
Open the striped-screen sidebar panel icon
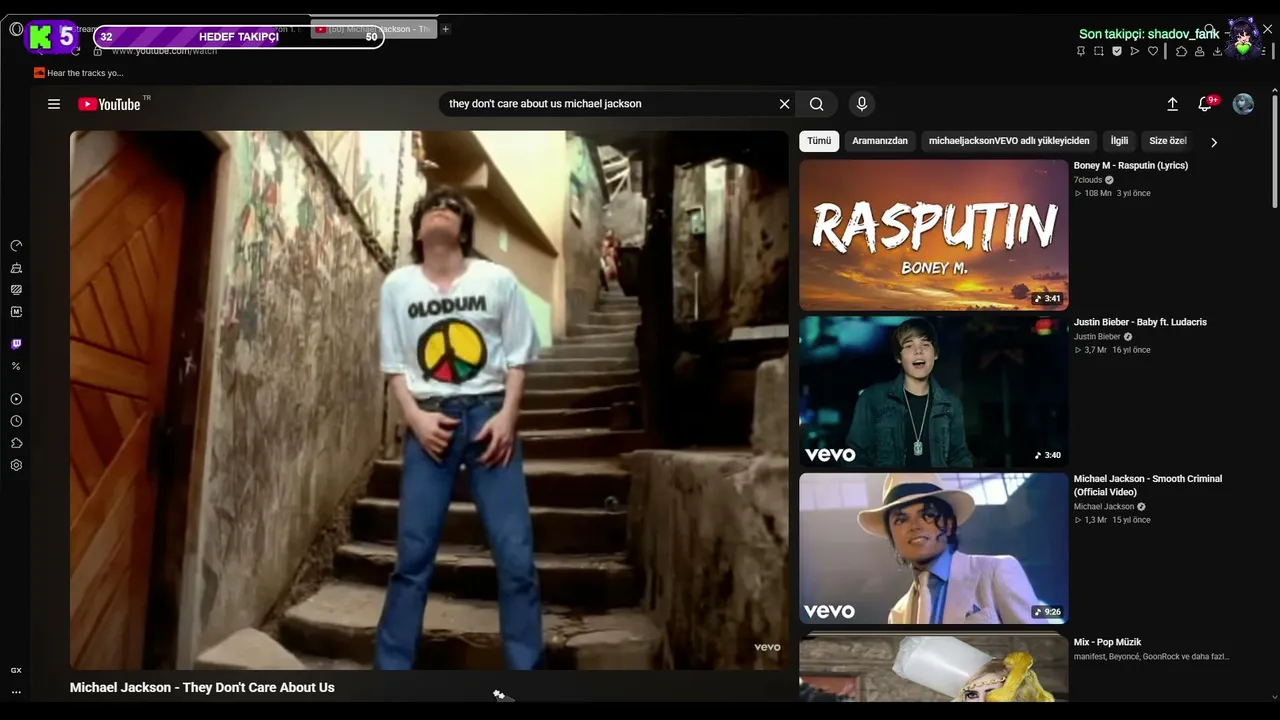click(16, 290)
